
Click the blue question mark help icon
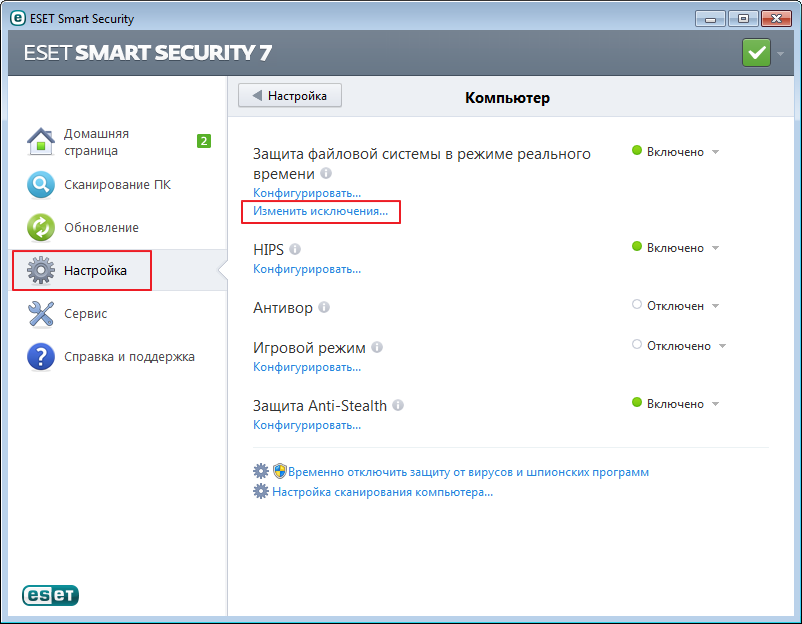click(40, 357)
